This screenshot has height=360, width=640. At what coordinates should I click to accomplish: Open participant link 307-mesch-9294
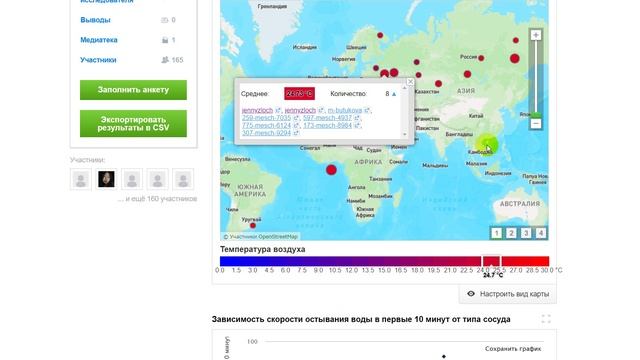coord(267,133)
